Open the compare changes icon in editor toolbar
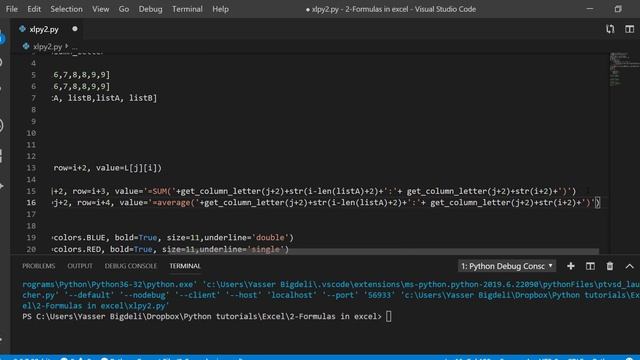This screenshot has width=640, height=360. (x=610, y=29)
